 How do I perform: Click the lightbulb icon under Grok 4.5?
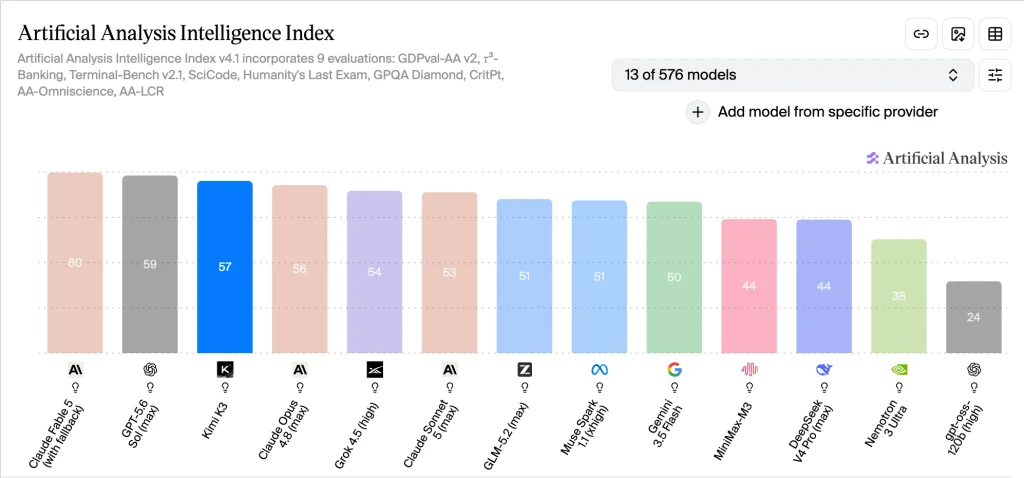(375, 387)
